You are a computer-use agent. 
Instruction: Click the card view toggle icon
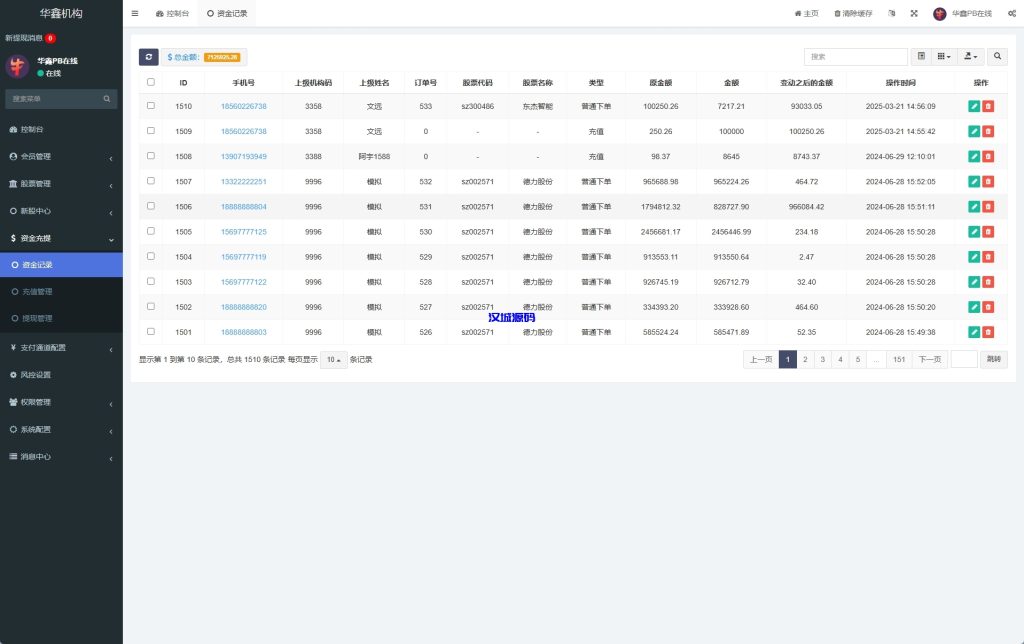point(921,57)
